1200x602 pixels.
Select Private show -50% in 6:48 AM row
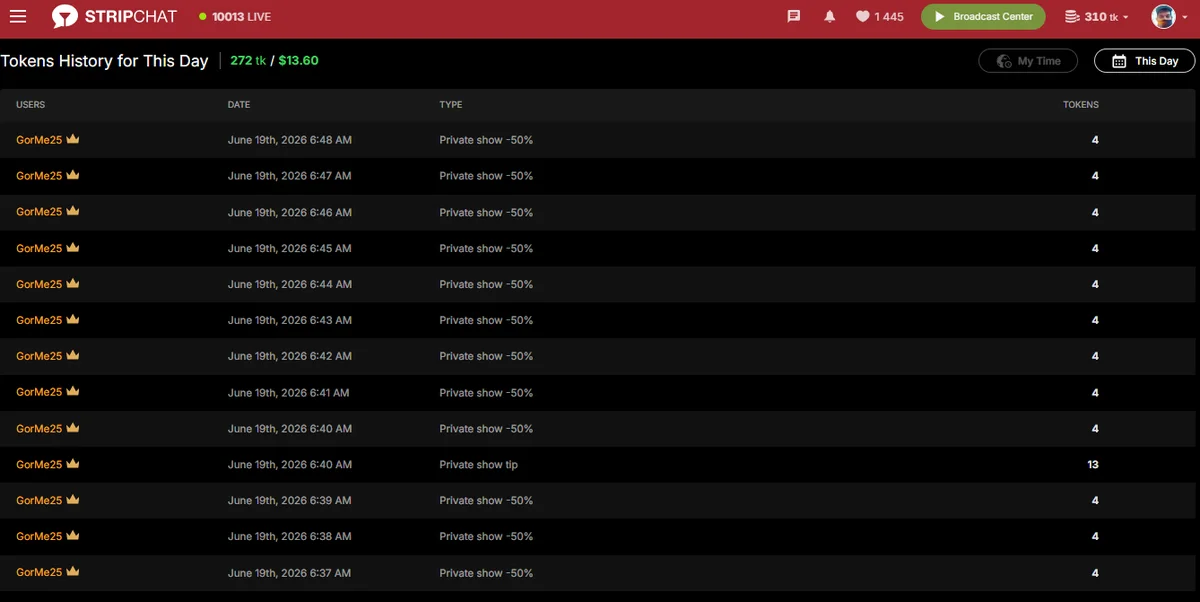(x=486, y=140)
